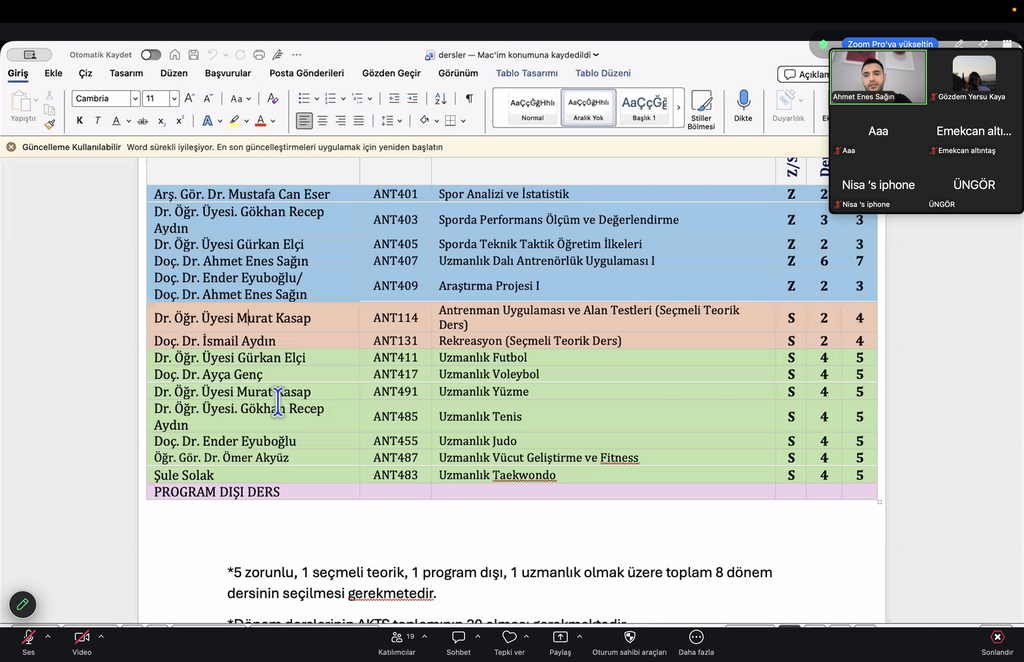Click the print icon in title bar

coord(259,55)
